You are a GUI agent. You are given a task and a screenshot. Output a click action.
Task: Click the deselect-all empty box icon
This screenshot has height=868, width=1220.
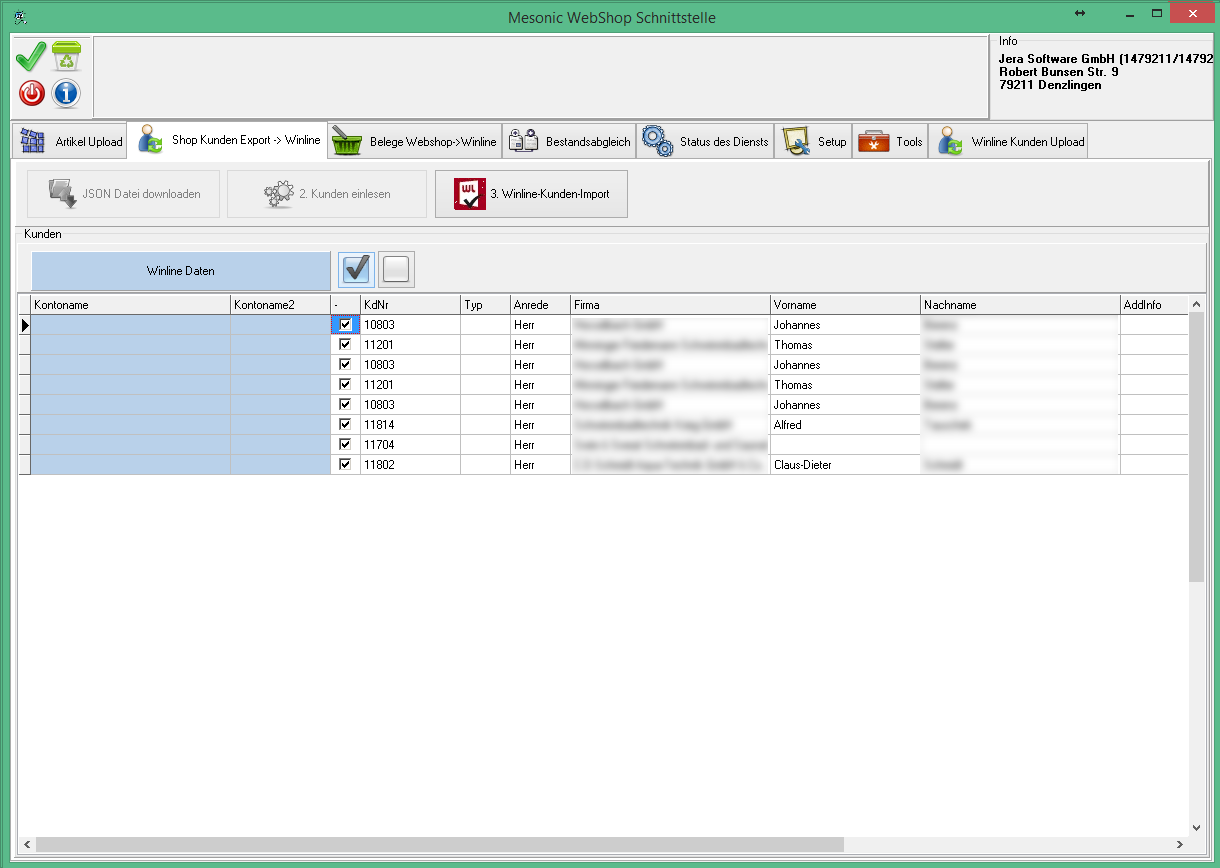click(x=397, y=269)
